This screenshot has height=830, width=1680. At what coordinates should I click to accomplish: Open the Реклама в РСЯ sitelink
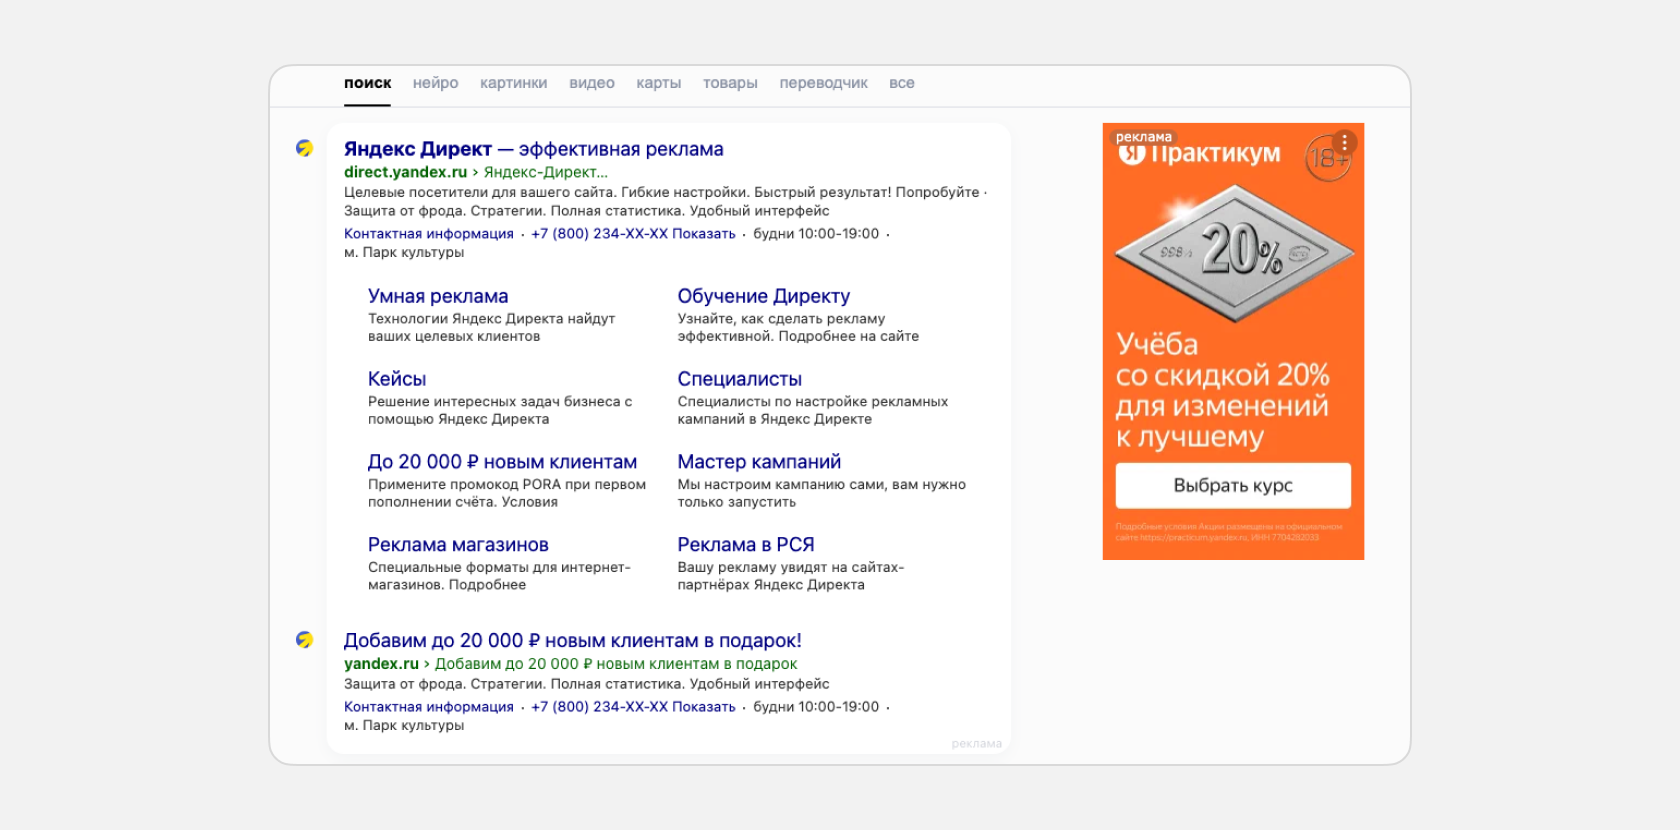pyautogui.click(x=746, y=545)
